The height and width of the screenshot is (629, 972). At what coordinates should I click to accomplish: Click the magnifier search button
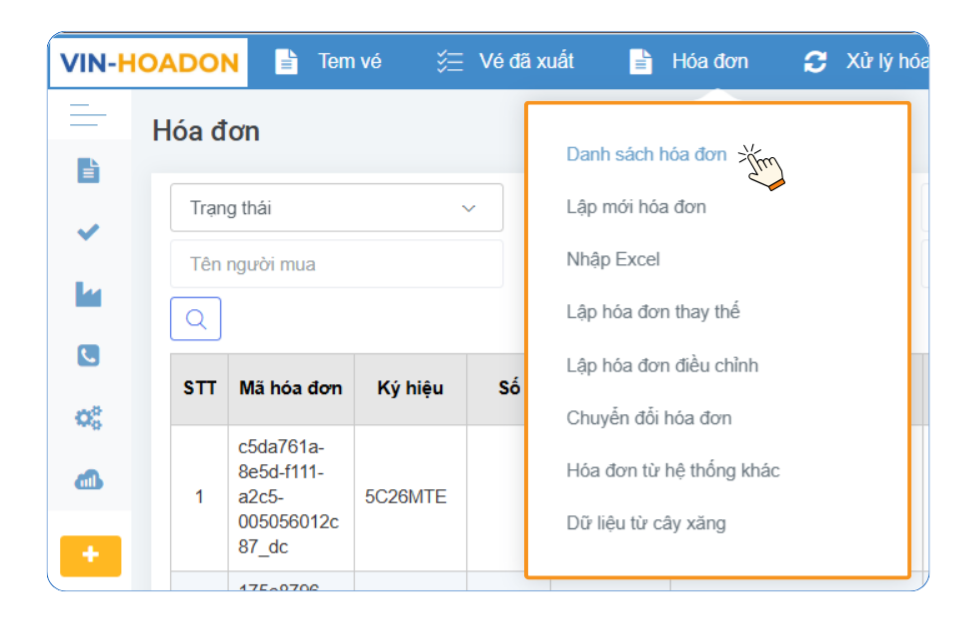coord(195,319)
